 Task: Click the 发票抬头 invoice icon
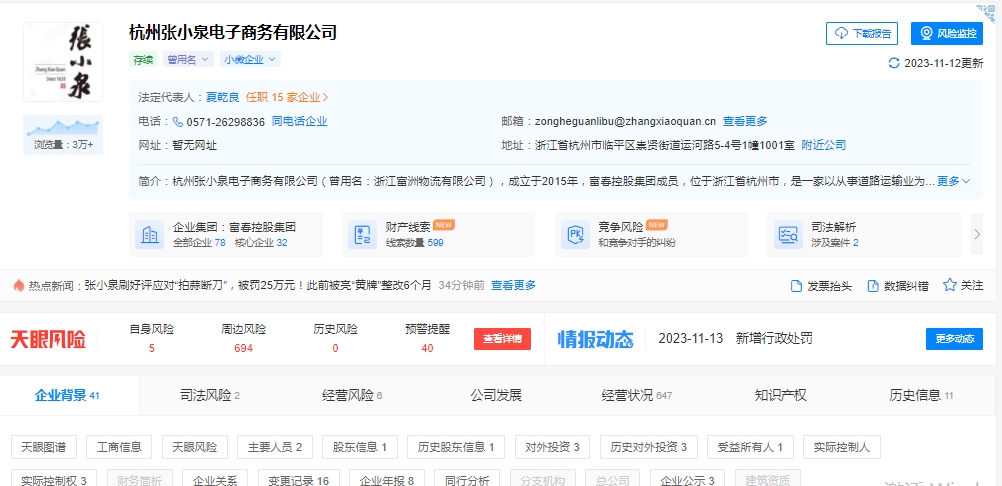(x=796, y=285)
